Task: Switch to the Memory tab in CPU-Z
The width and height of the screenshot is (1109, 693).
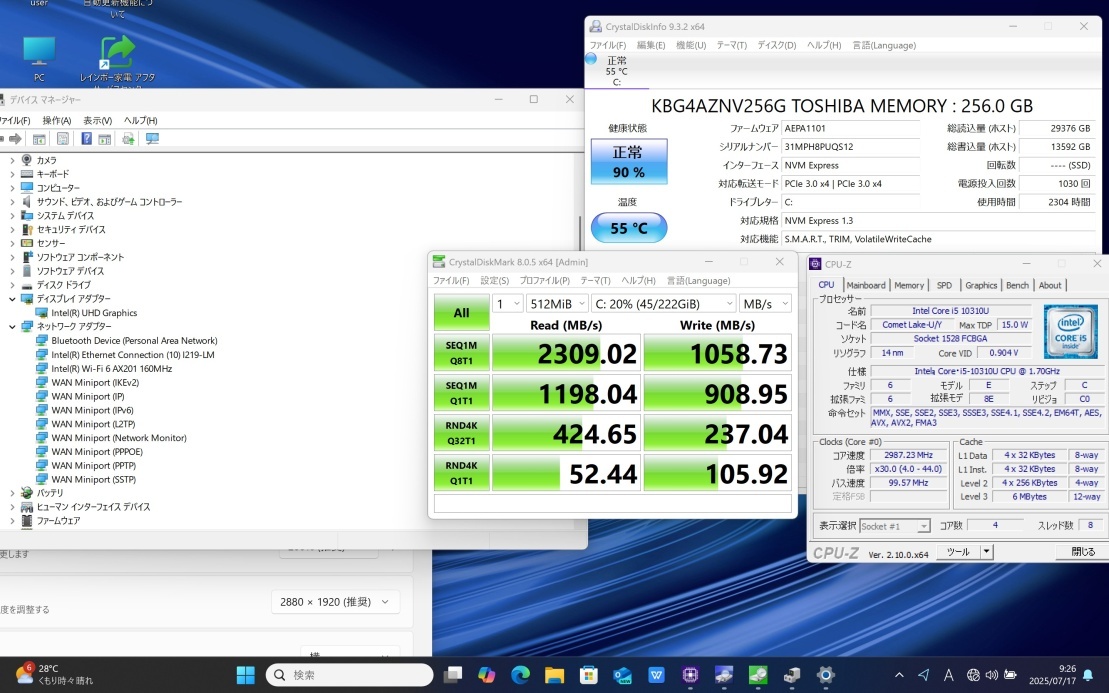Action: click(x=909, y=285)
